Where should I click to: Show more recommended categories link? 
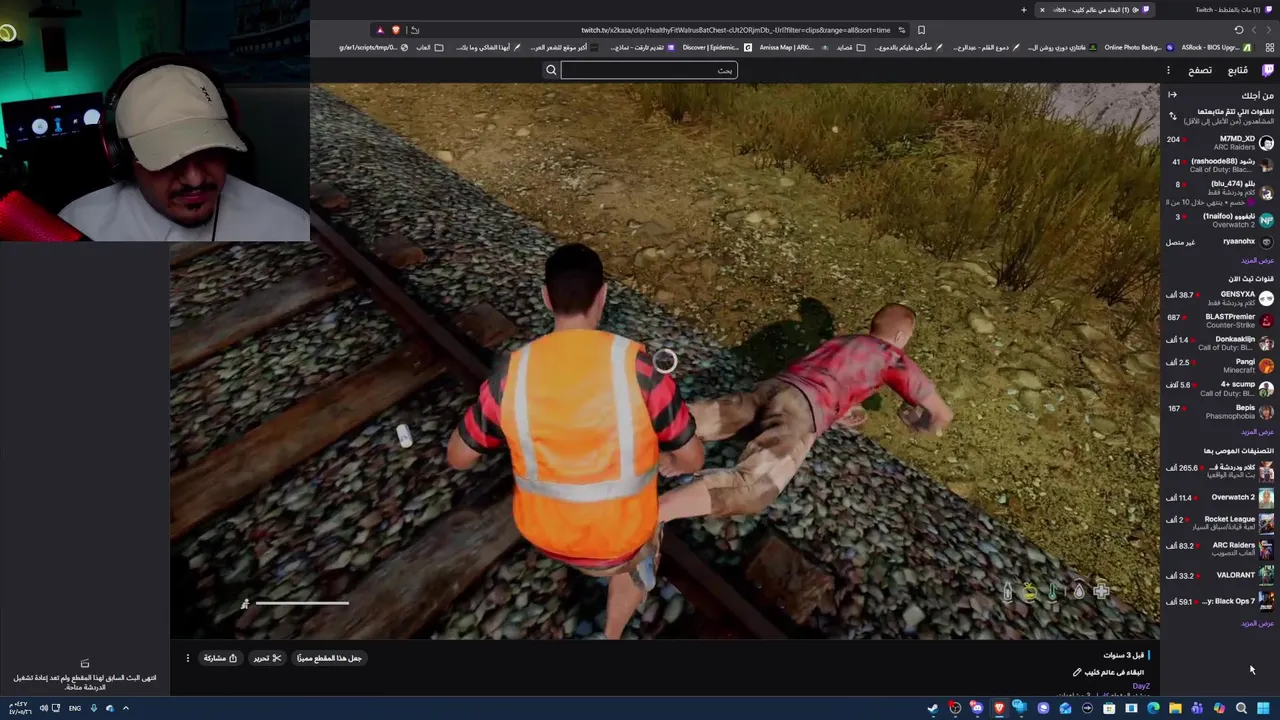point(1257,623)
